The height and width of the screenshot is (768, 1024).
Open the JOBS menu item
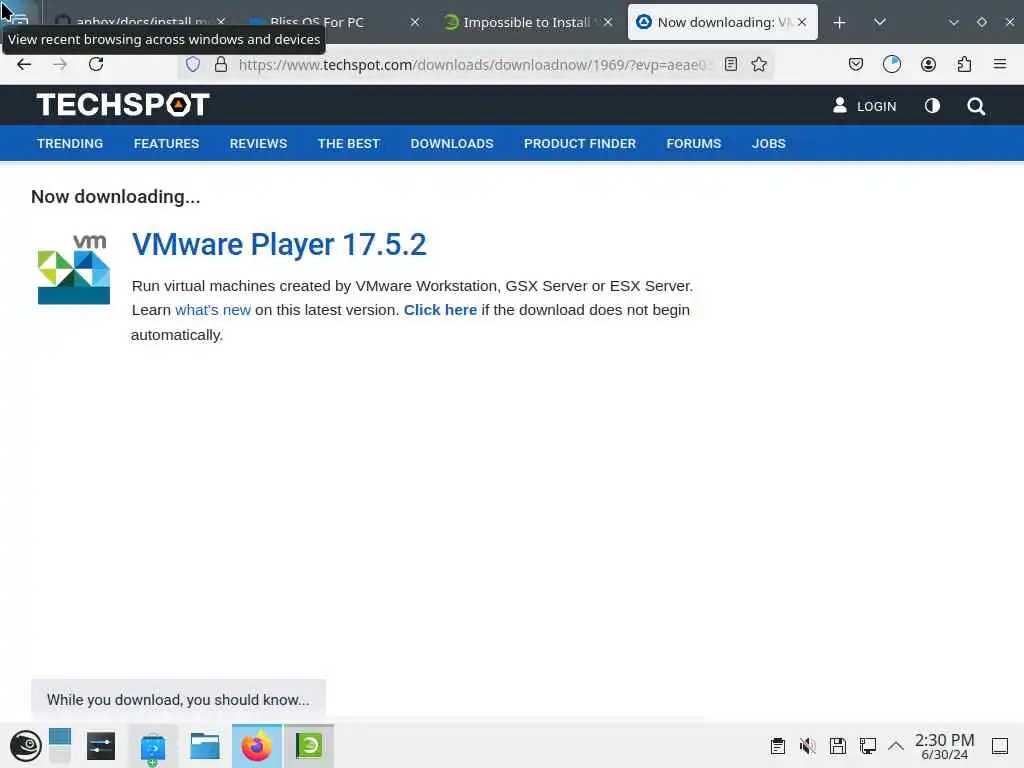coord(769,143)
